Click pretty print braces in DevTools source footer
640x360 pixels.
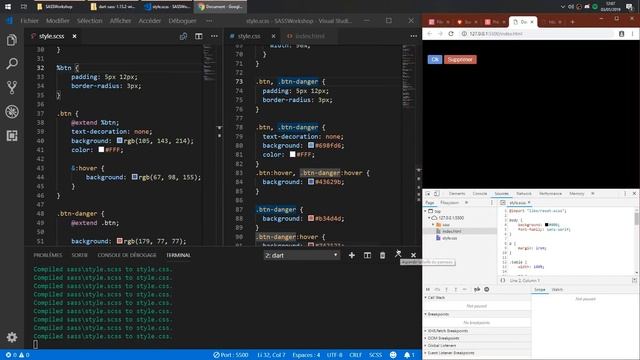[503, 280]
